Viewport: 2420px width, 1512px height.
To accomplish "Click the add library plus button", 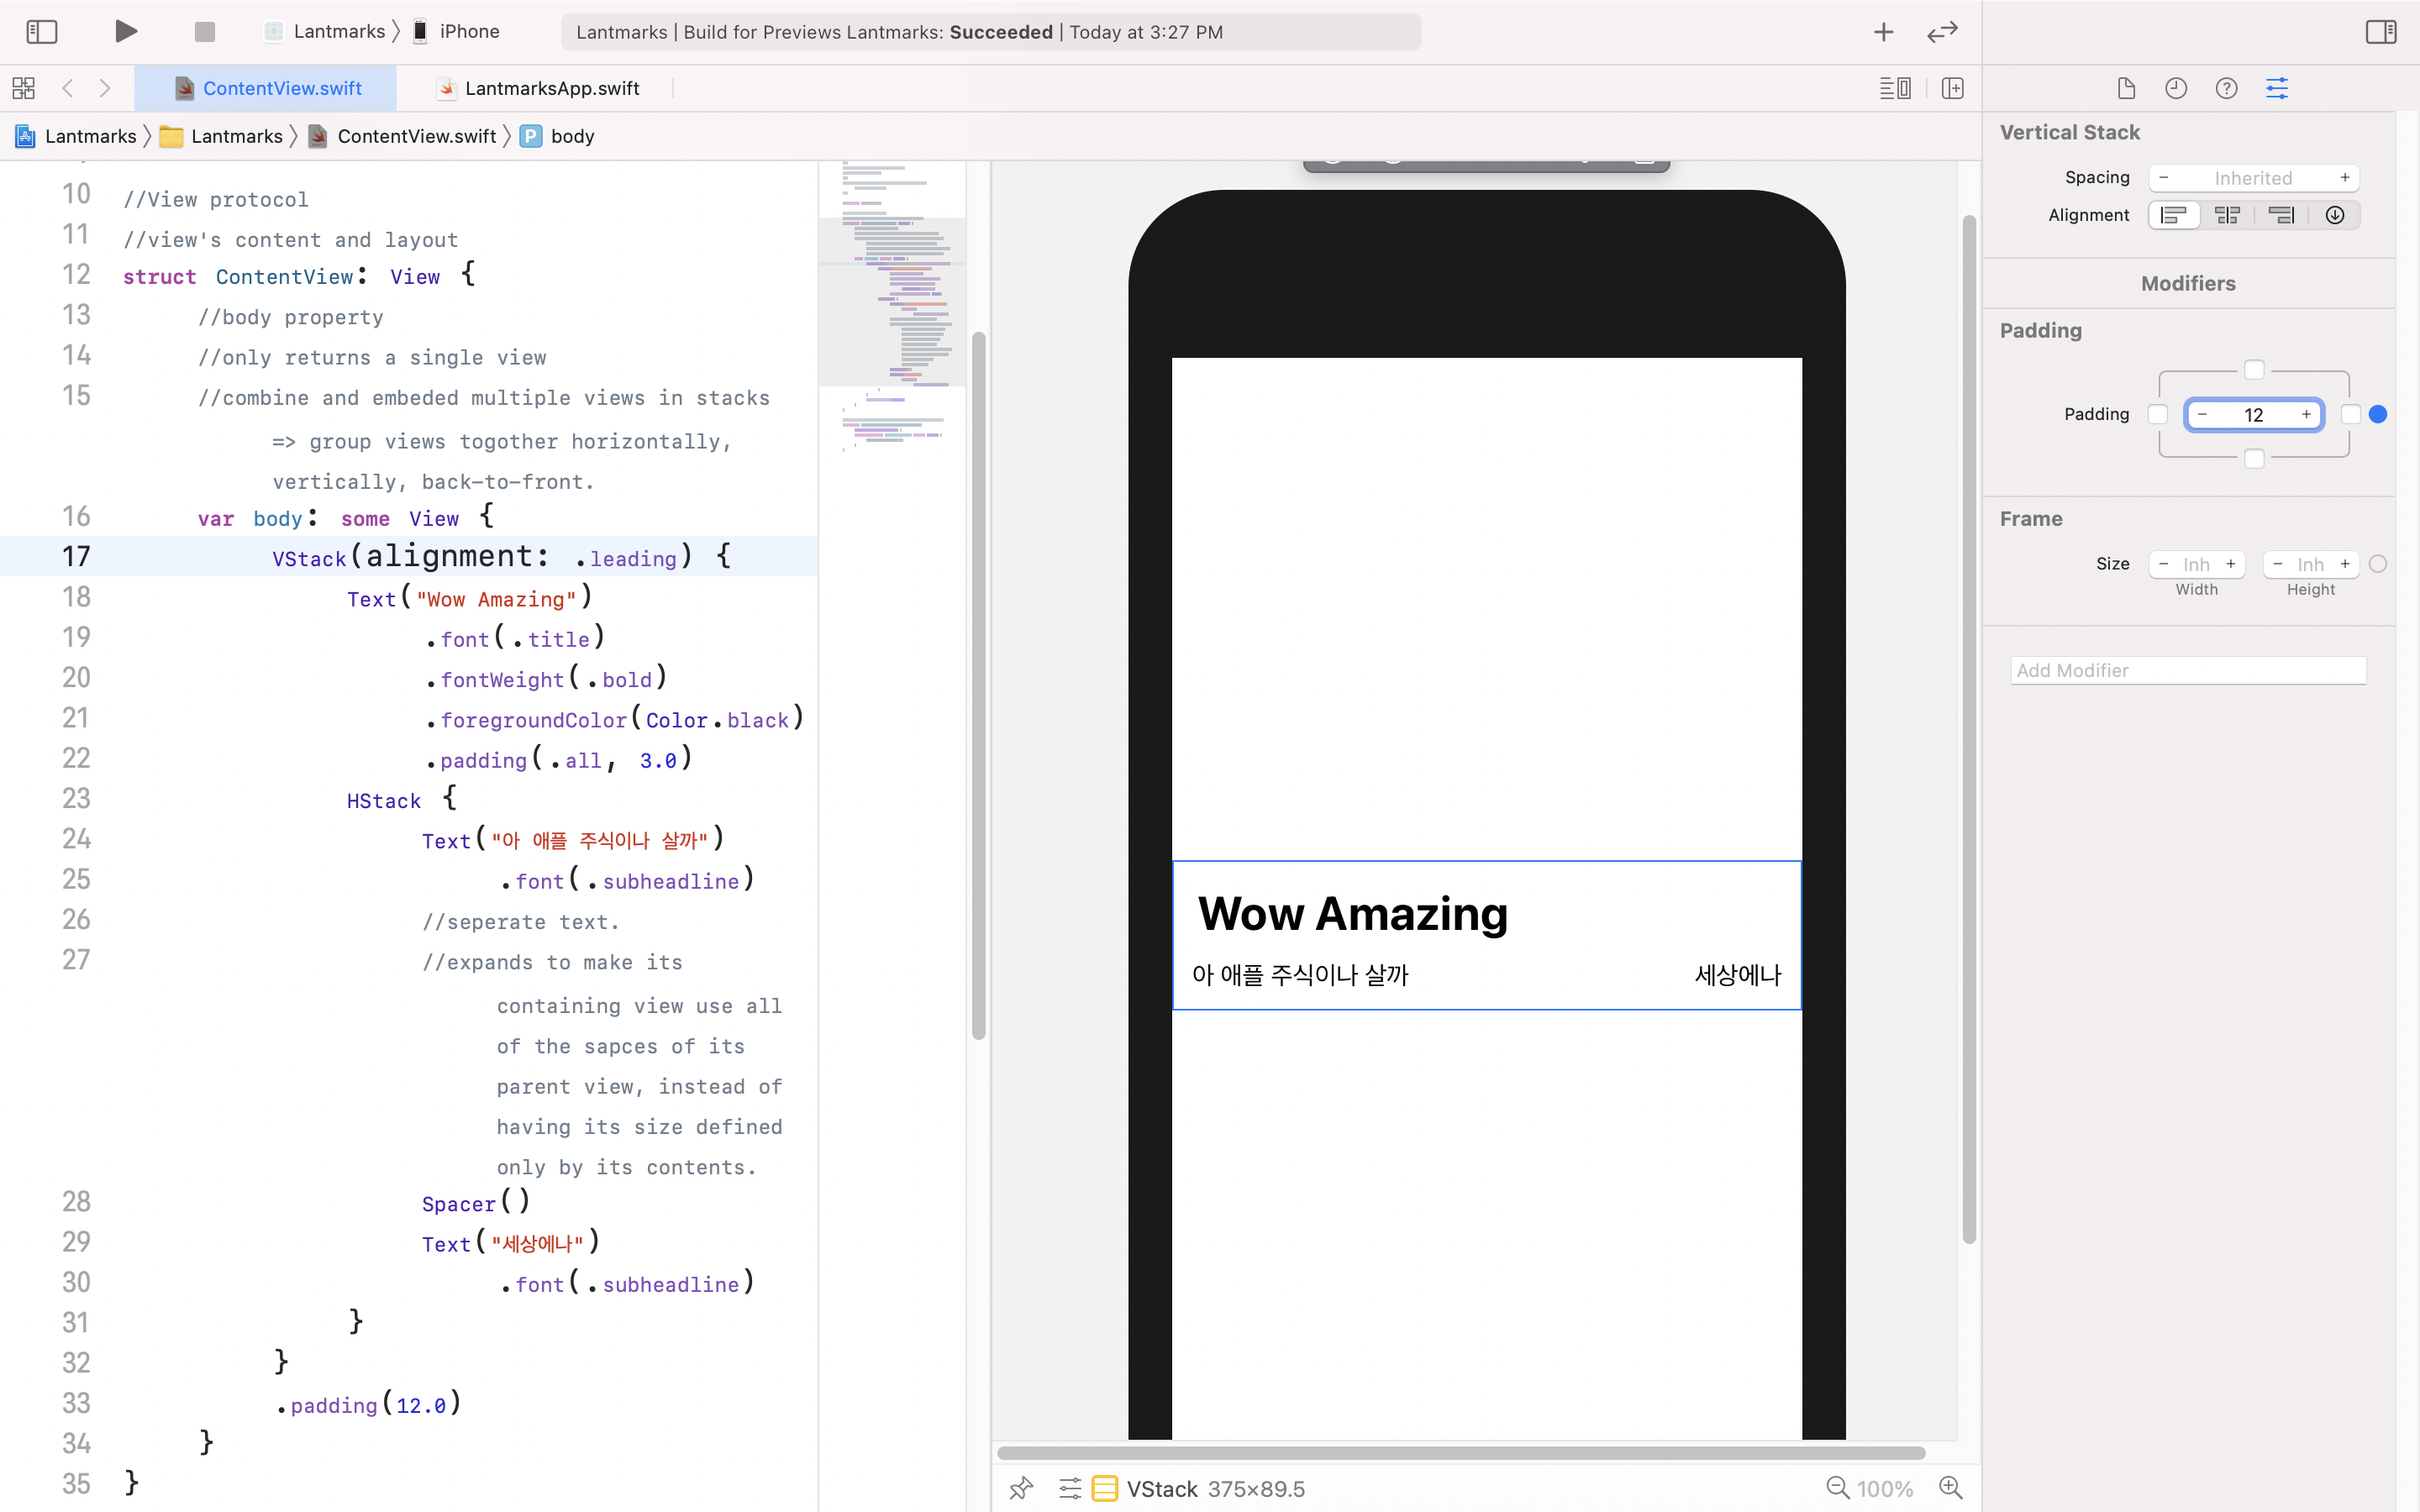I will tap(1883, 32).
